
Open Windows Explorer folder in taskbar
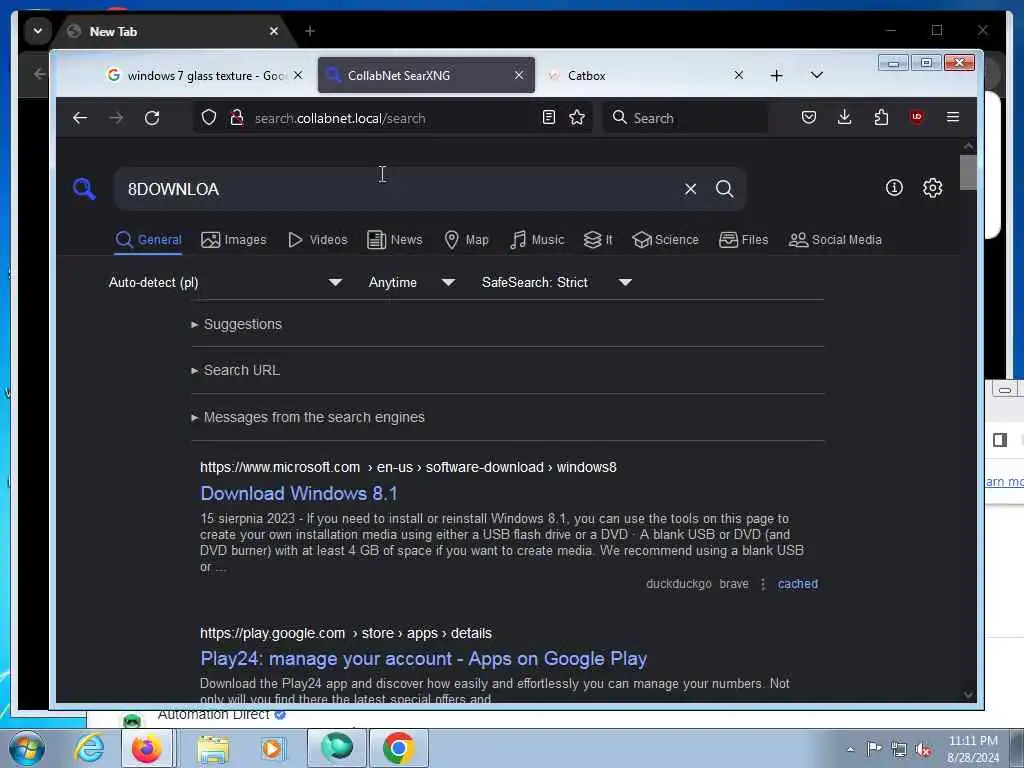pos(213,748)
